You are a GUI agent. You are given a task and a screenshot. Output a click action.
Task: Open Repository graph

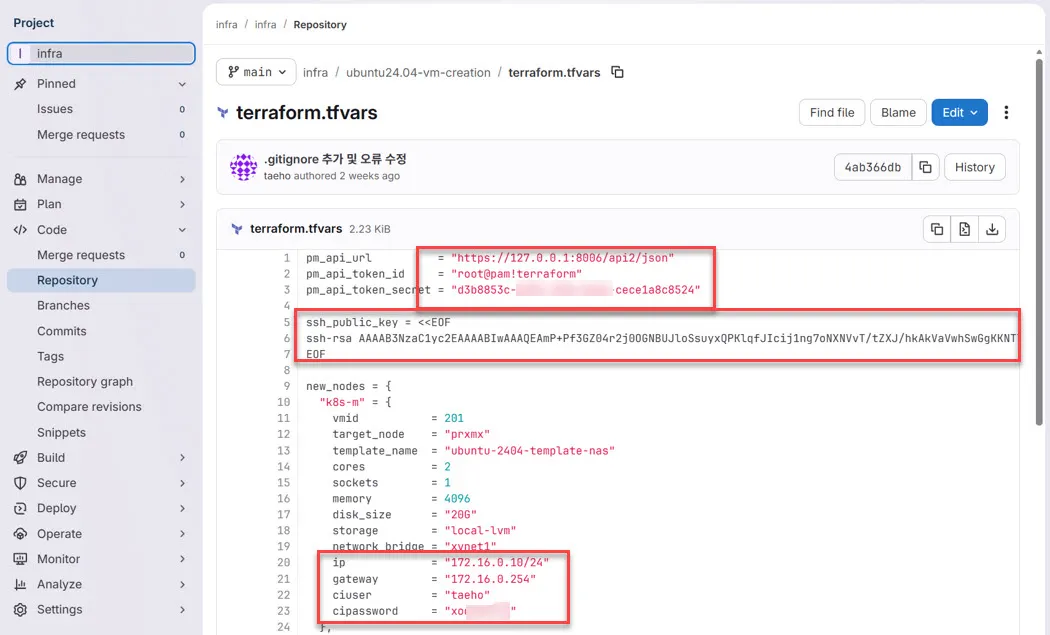pyautogui.click(x=85, y=382)
